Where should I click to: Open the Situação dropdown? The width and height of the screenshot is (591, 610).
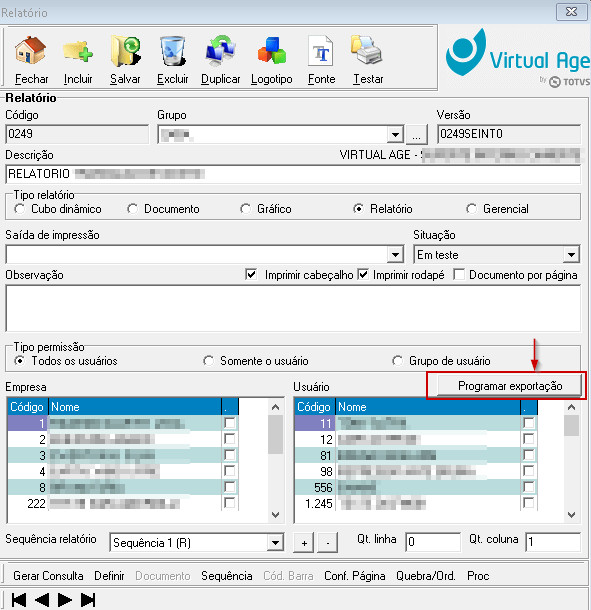click(x=571, y=255)
